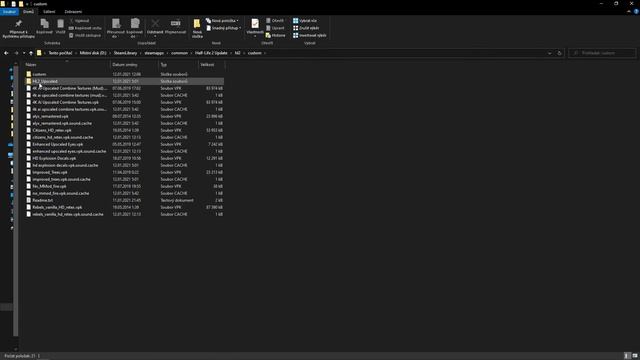Screen dimensions: 640x360
Task: Select Rebels_vanilla_HD_retex.vpk file
Action: (124, 207)
